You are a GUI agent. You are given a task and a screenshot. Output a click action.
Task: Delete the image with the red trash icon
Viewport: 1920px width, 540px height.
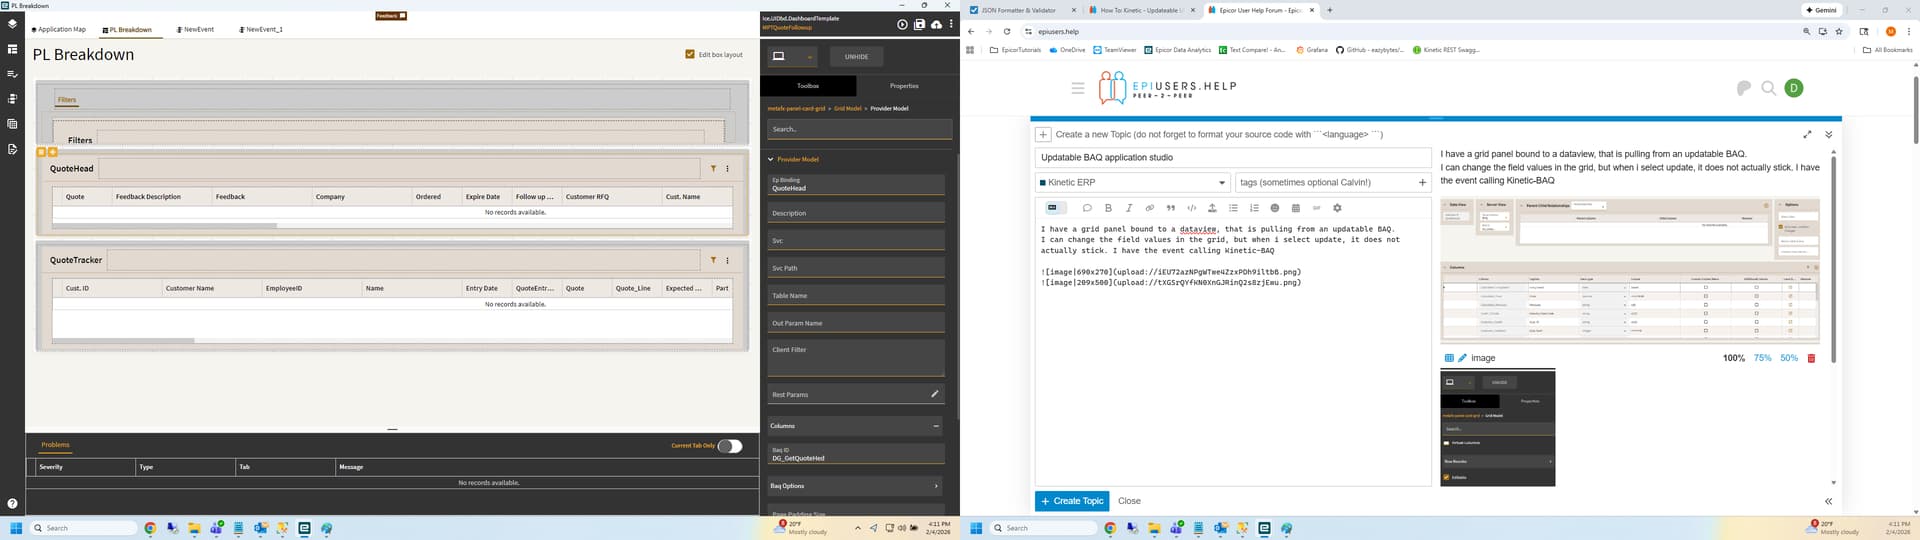coord(1811,358)
